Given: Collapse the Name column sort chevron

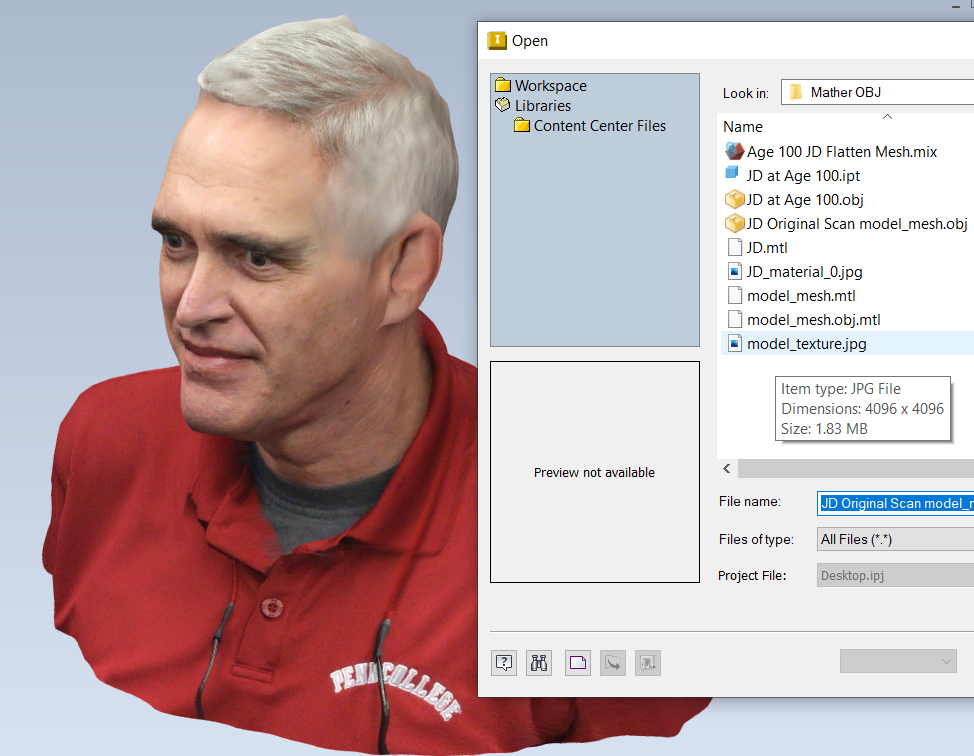Looking at the screenshot, I should 886,115.
